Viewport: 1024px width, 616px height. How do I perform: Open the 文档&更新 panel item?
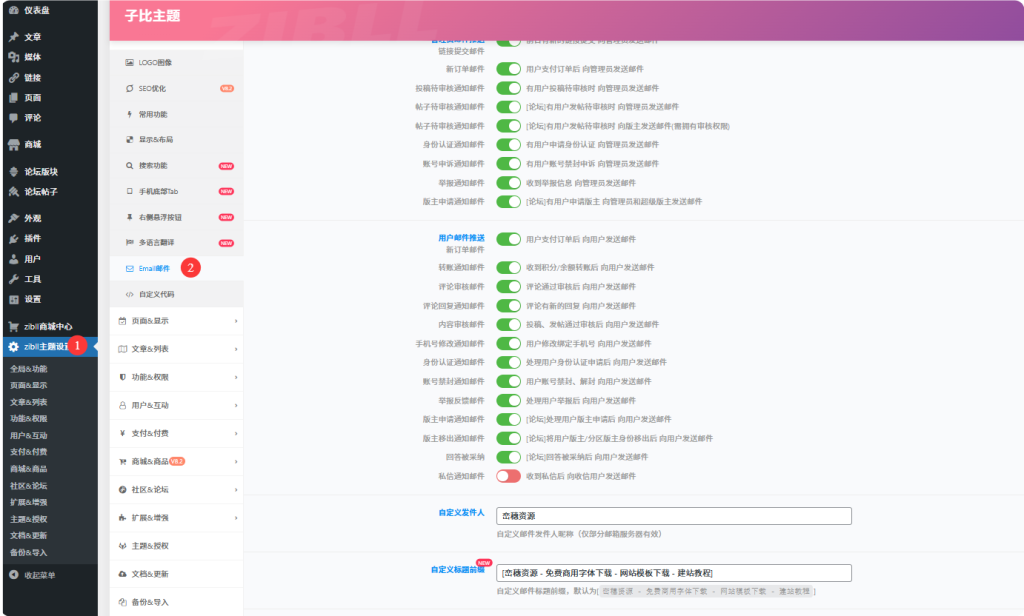176,574
